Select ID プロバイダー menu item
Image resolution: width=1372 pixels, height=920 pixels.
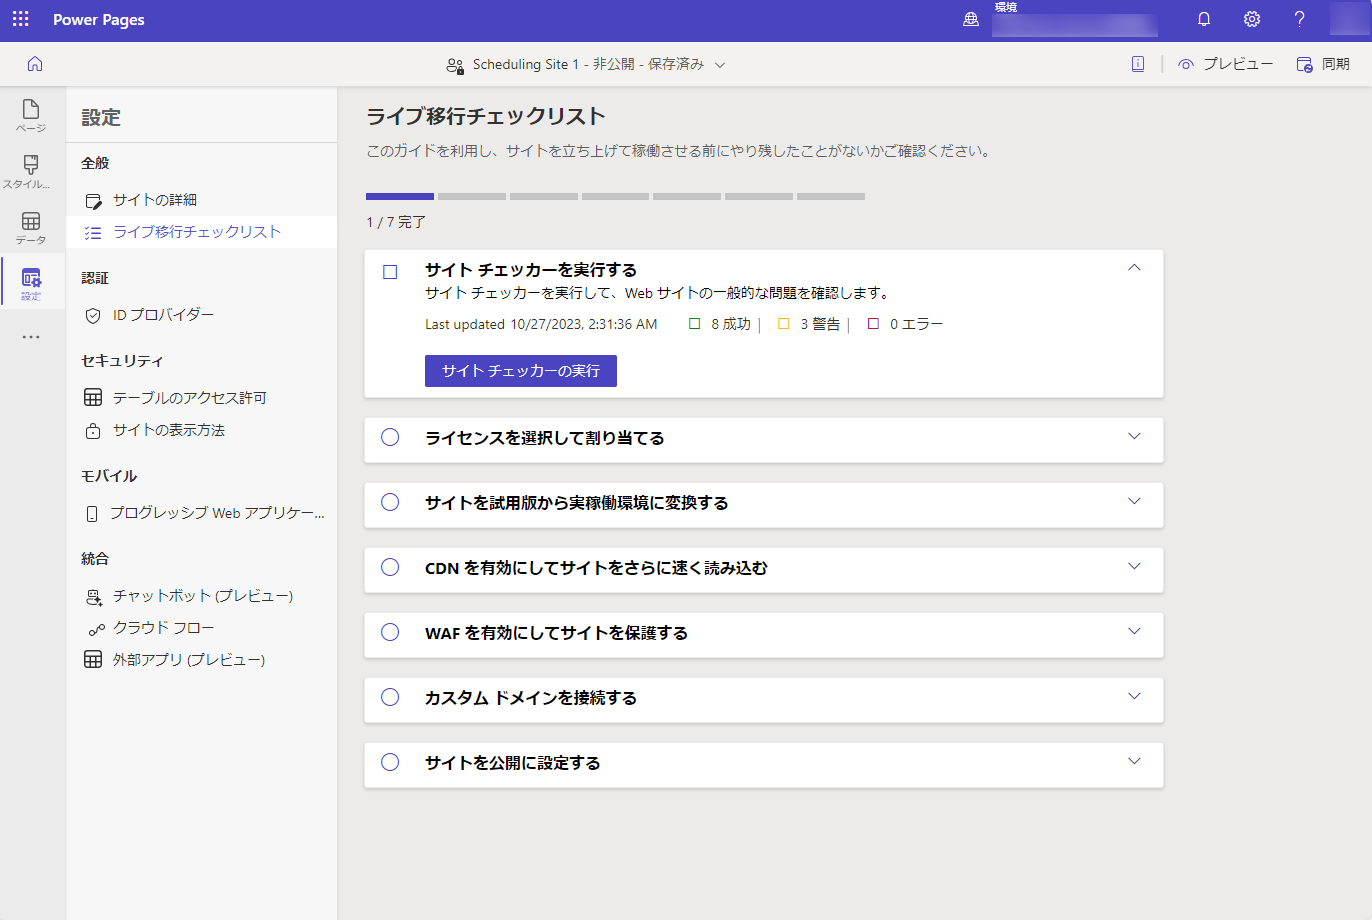coord(202,315)
